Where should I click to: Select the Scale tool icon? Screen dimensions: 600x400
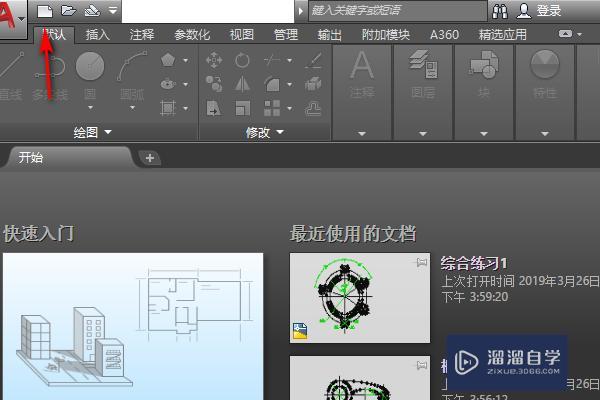[x=242, y=108]
